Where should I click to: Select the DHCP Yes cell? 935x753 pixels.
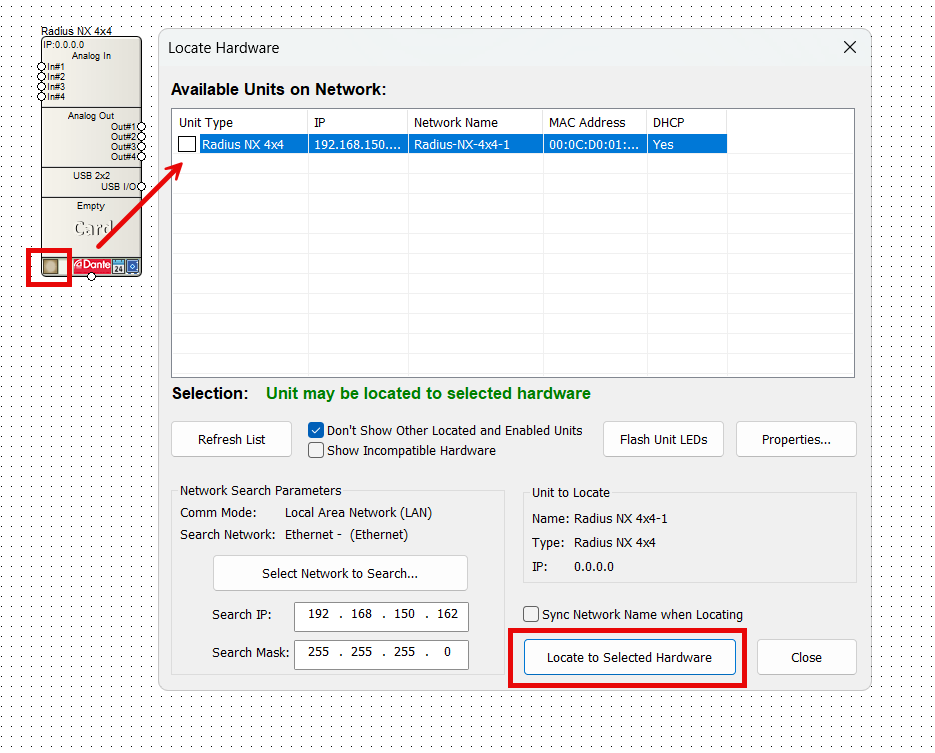pyautogui.click(x=686, y=144)
